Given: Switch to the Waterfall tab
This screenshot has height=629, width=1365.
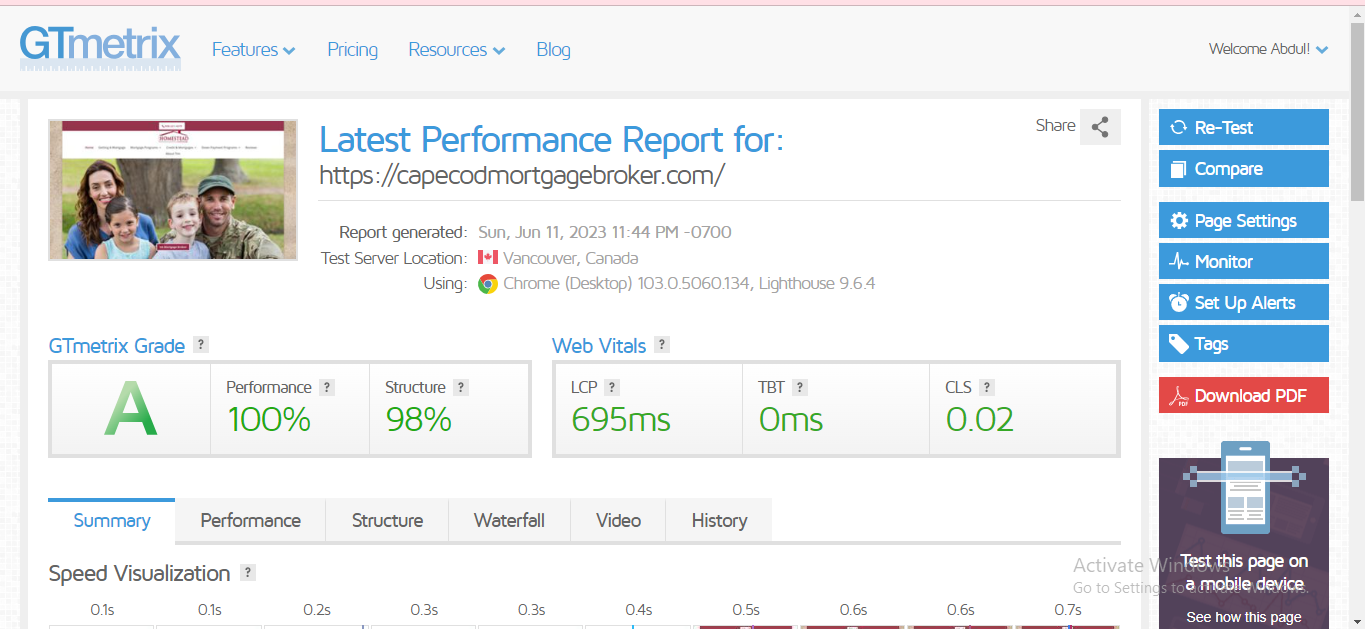Looking at the screenshot, I should [509, 520].
